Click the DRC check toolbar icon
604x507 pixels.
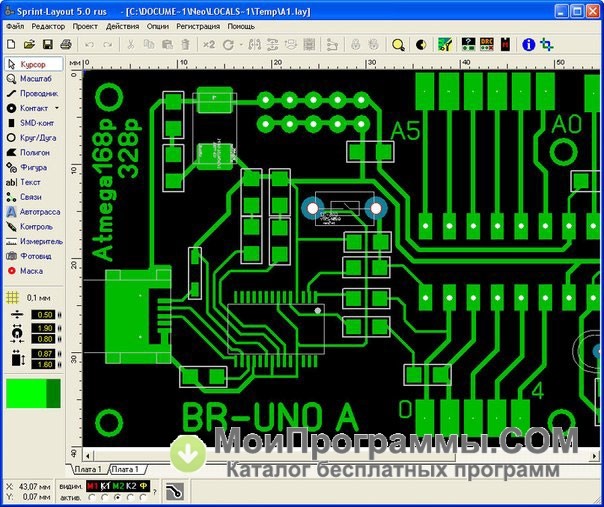point(487,44)
